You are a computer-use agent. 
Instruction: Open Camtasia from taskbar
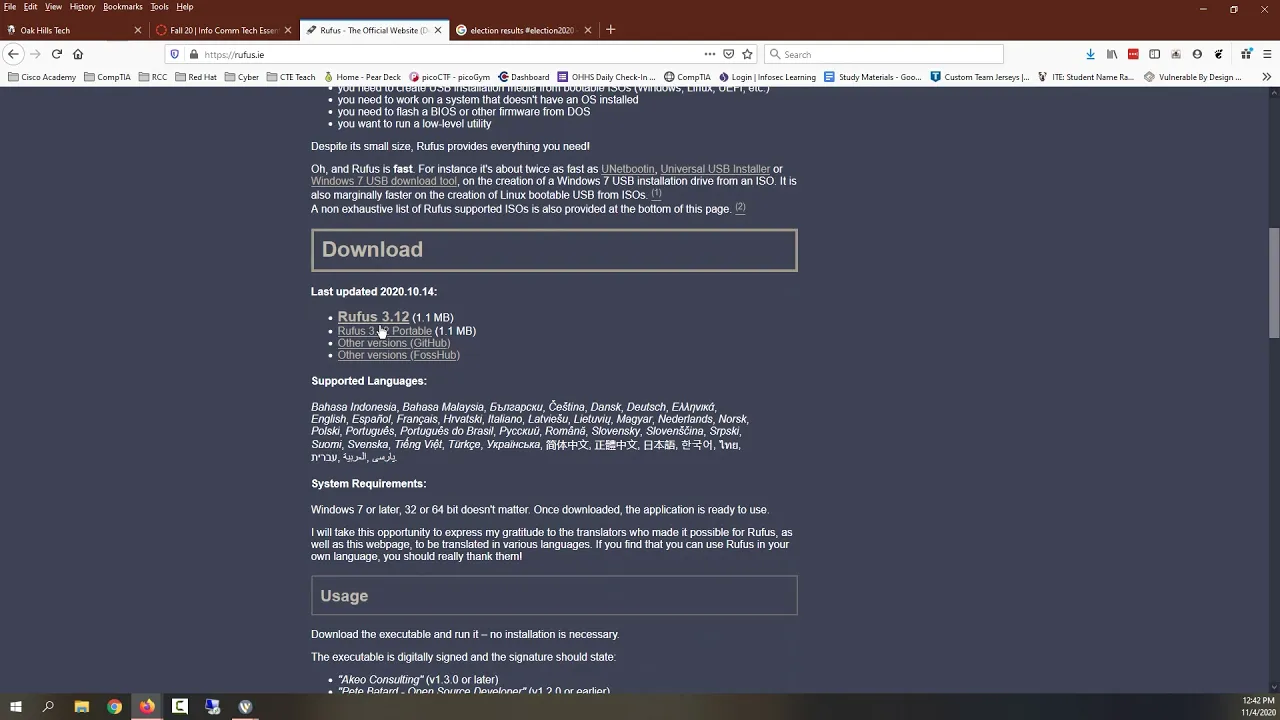[180, 707]
